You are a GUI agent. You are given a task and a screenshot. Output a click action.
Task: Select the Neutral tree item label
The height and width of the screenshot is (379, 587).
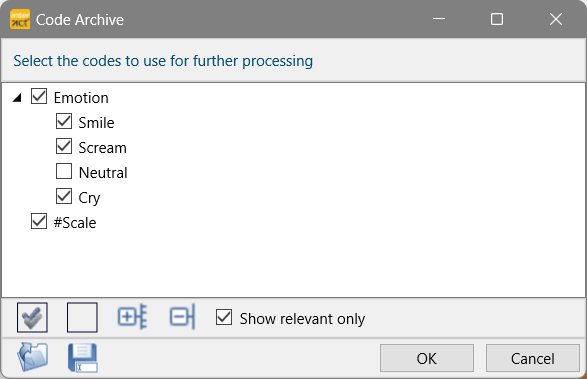(103, 173)
